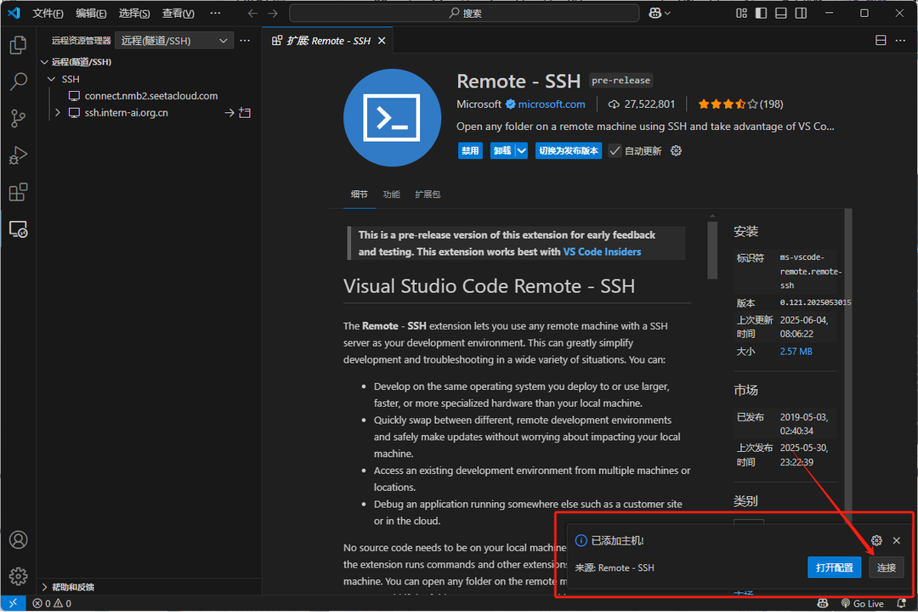Go back with the navigation arrow
The height and width of the screenshot is (612, 918).
click(x=252, y=13)
